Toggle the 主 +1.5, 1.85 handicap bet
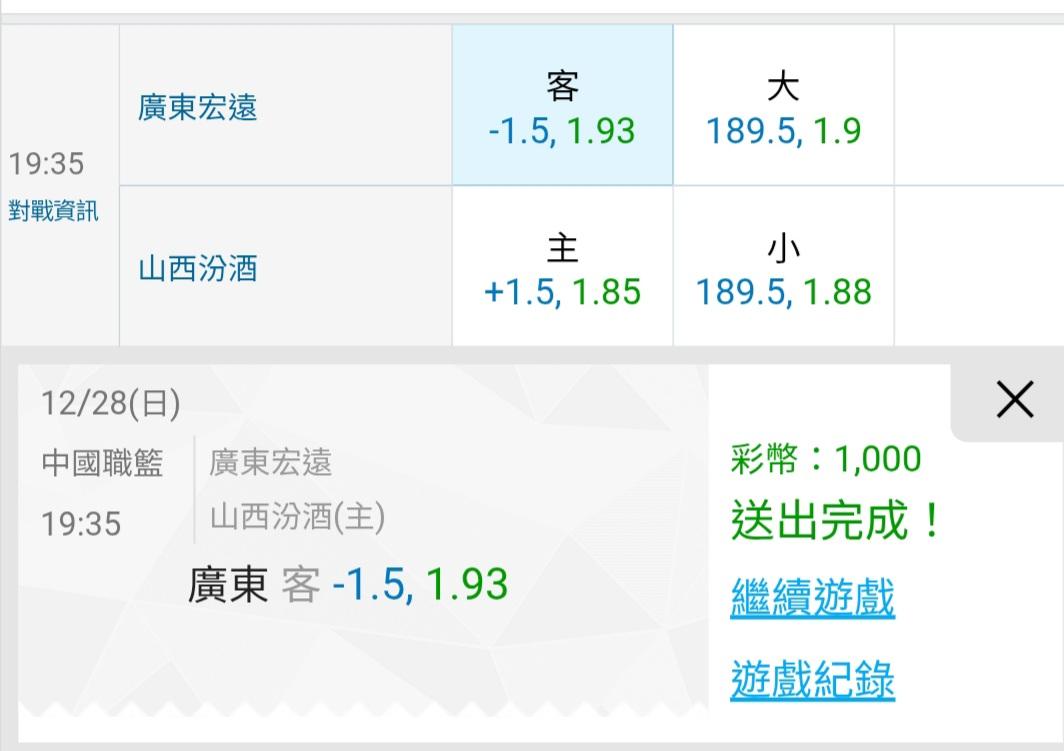 point(562,268)
